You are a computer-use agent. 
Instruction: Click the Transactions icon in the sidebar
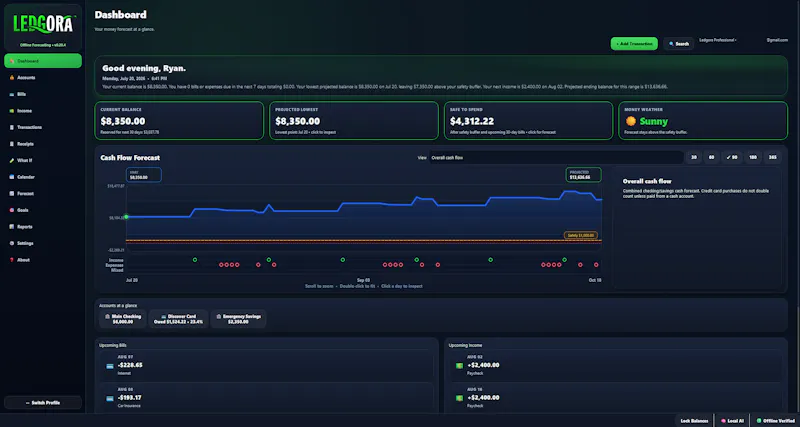(x=11, y=128)
